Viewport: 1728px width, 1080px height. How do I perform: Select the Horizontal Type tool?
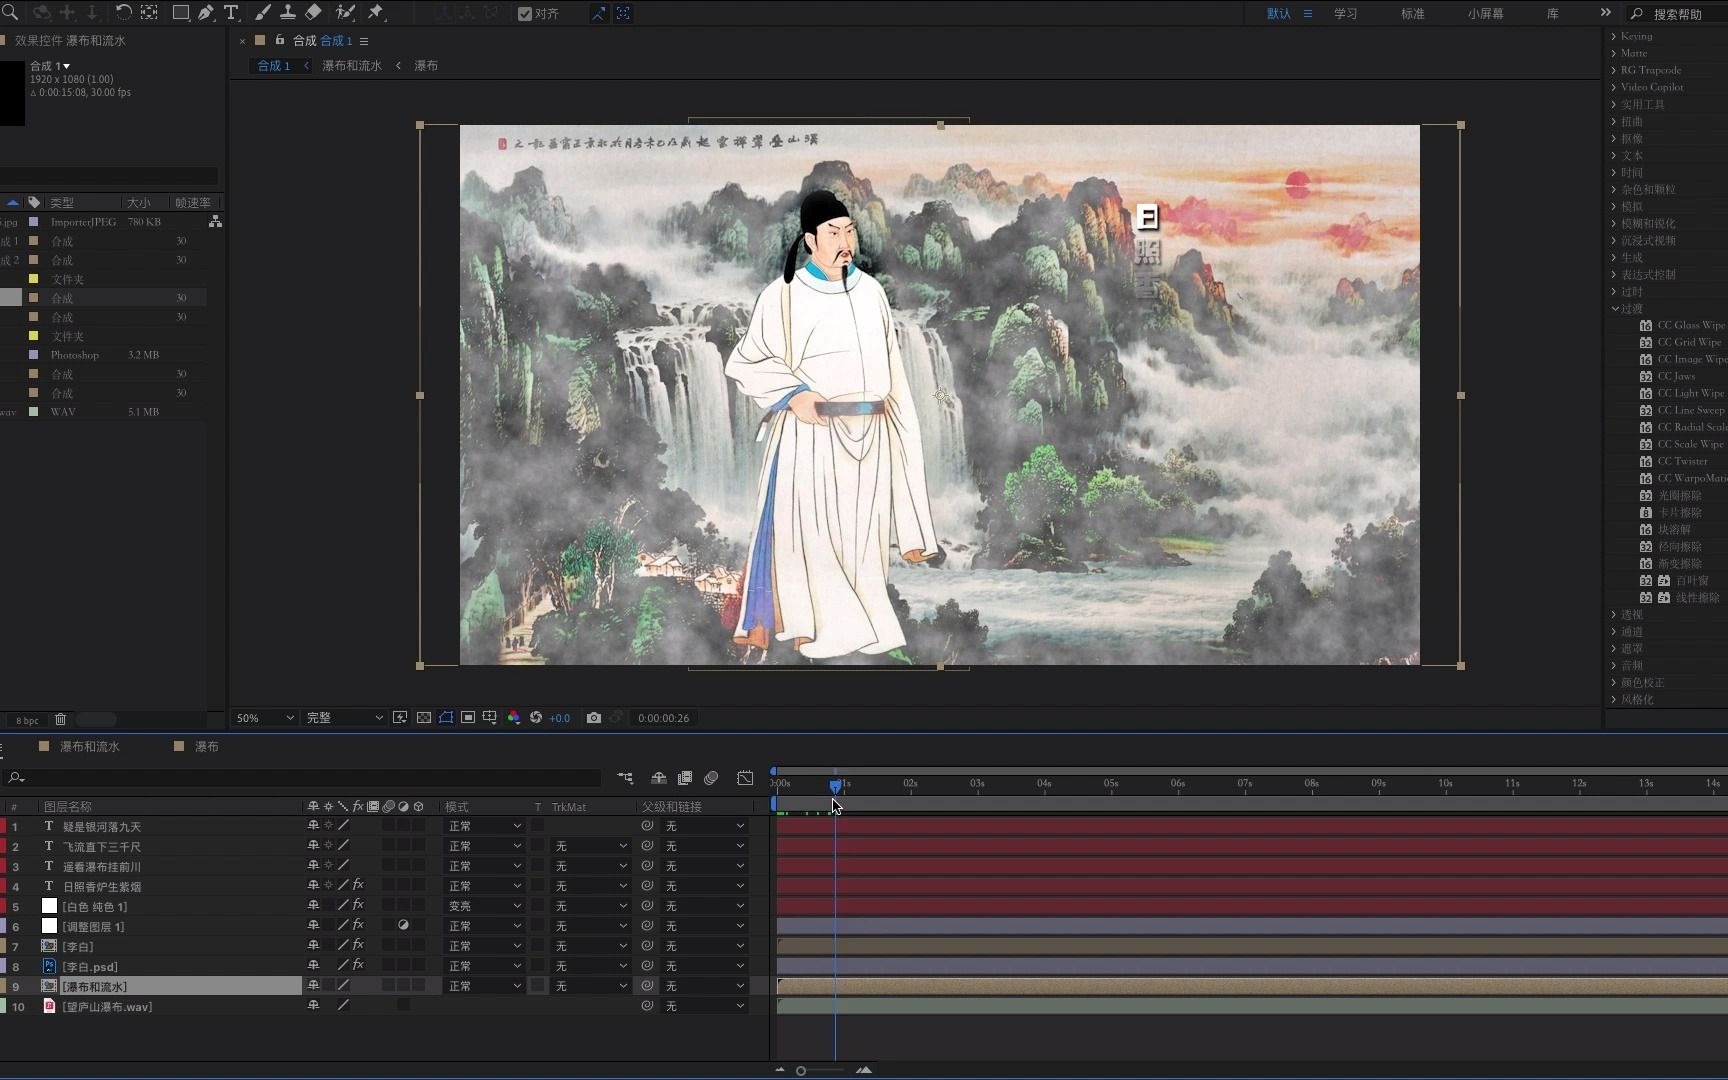231,13
